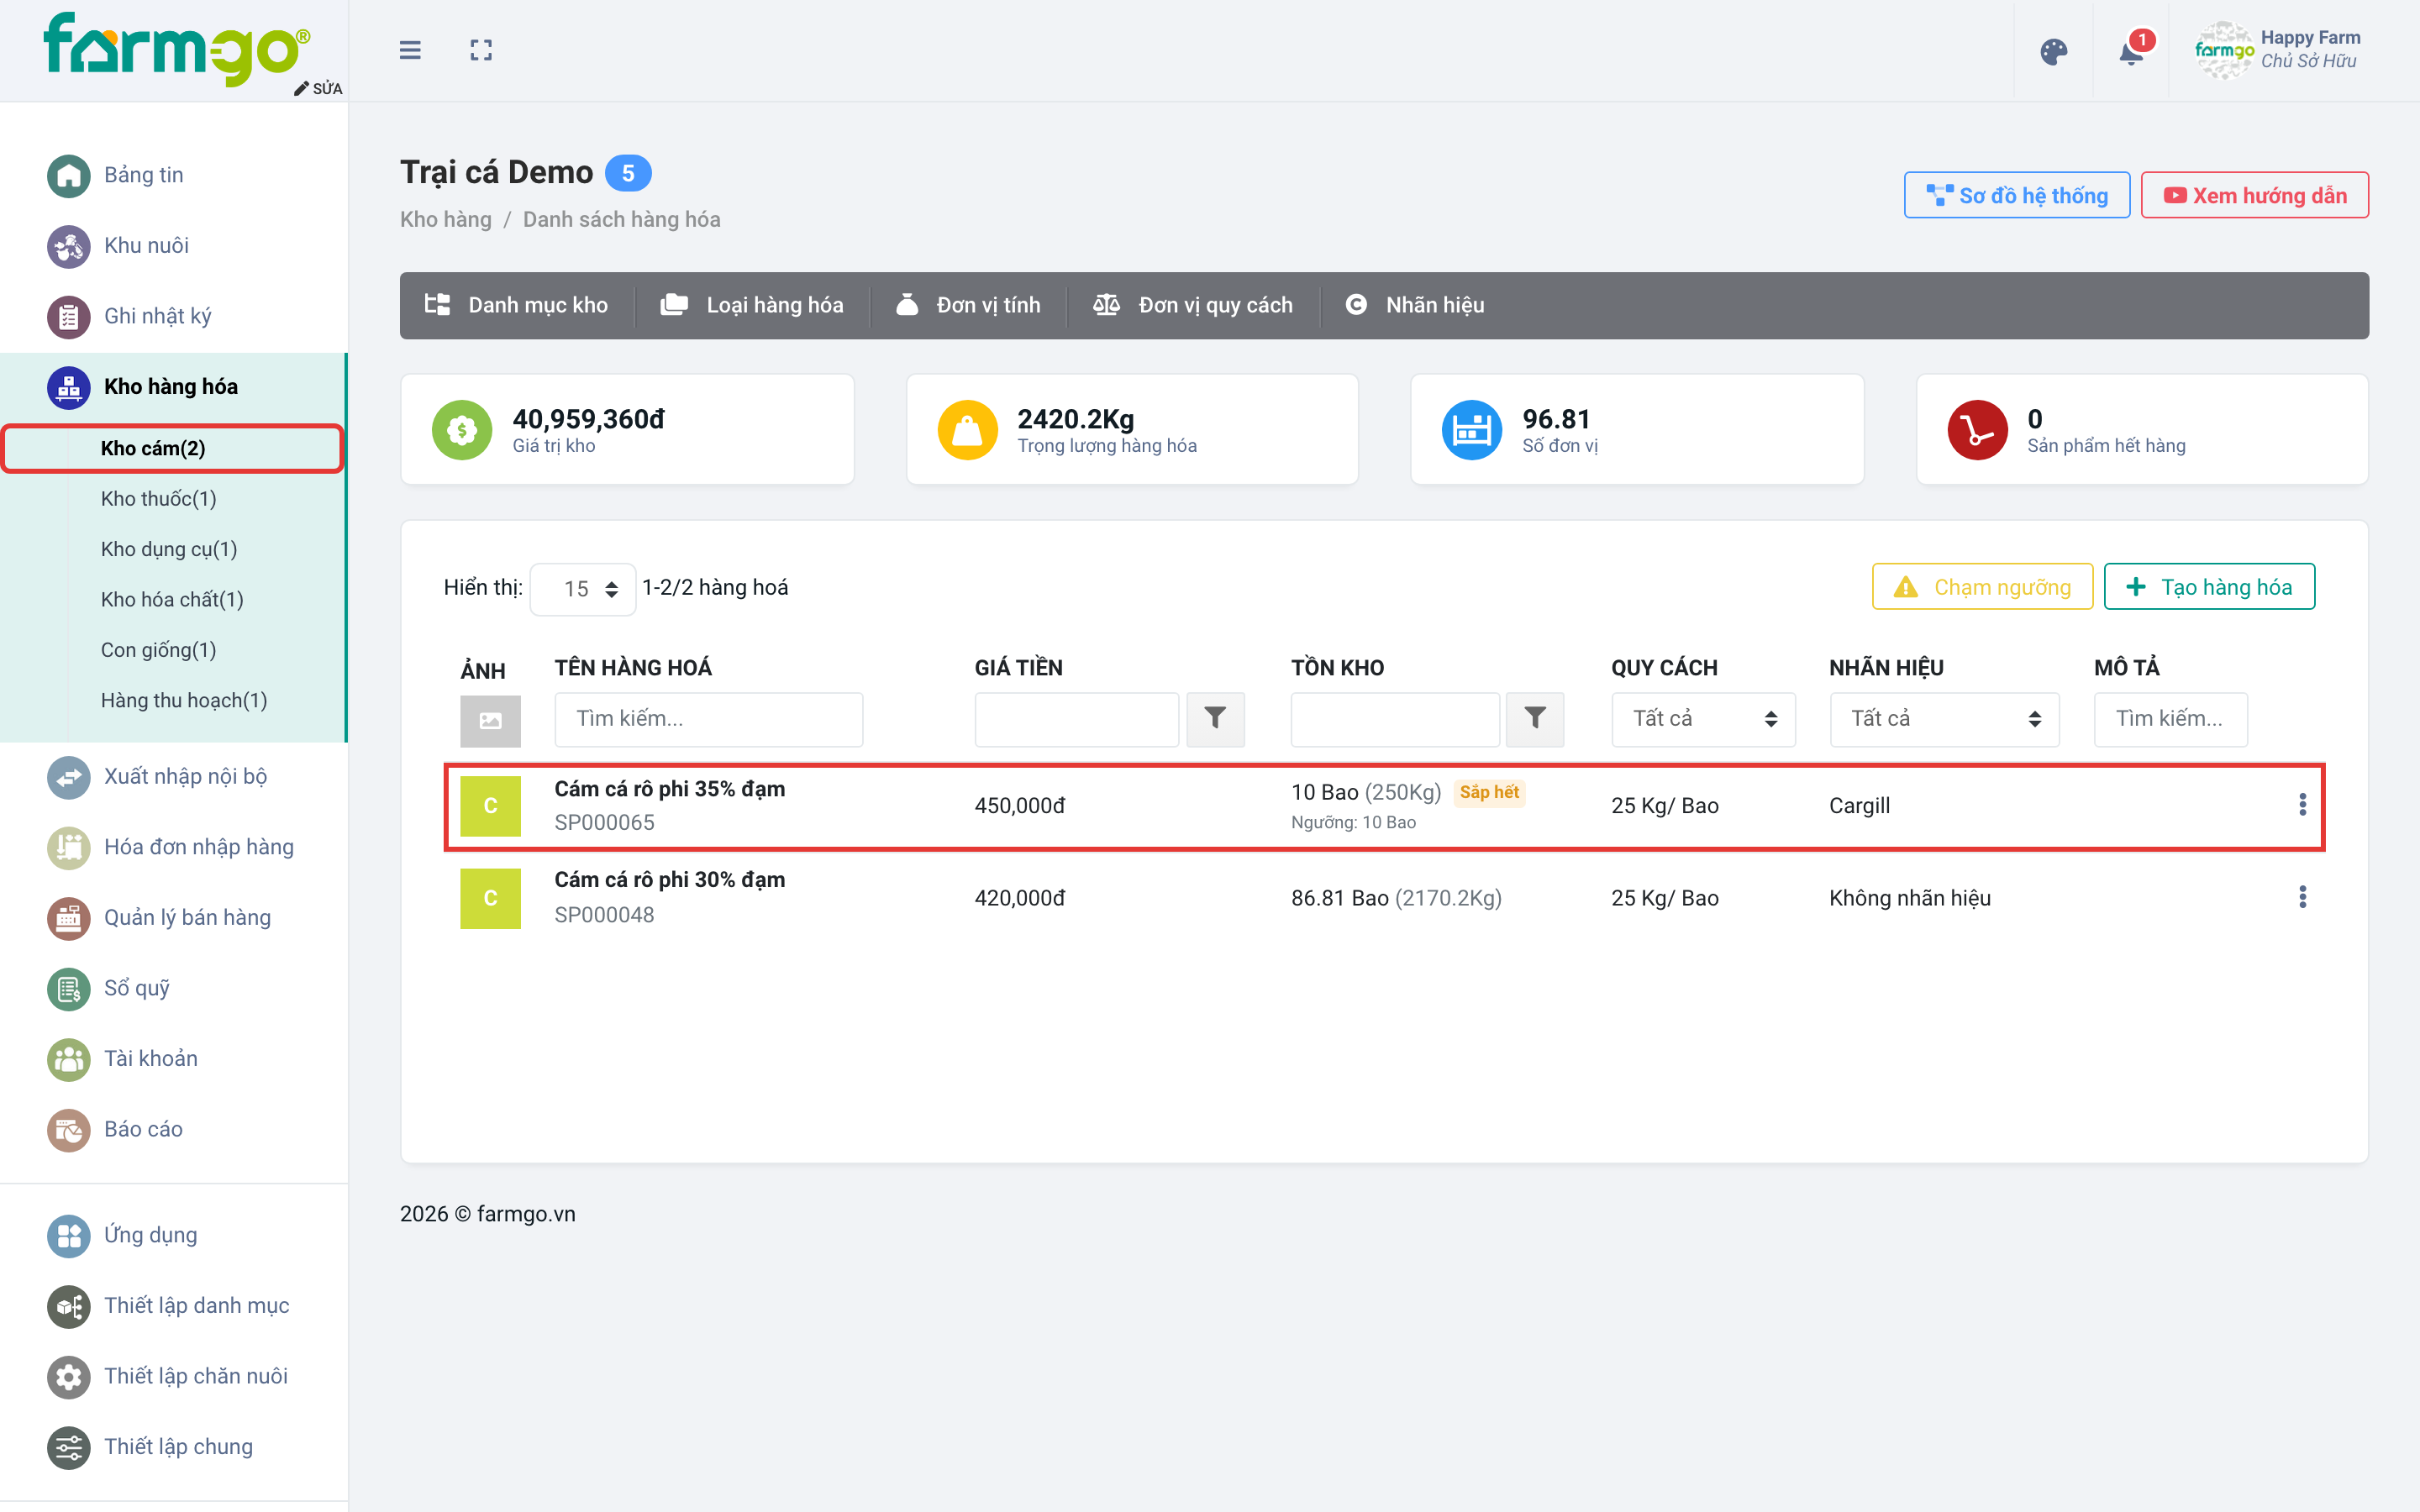This screenshot has height=1512, width=2420.
Task: Open the options menu for SP000048 row
Action: click(x=2302, y=897)
